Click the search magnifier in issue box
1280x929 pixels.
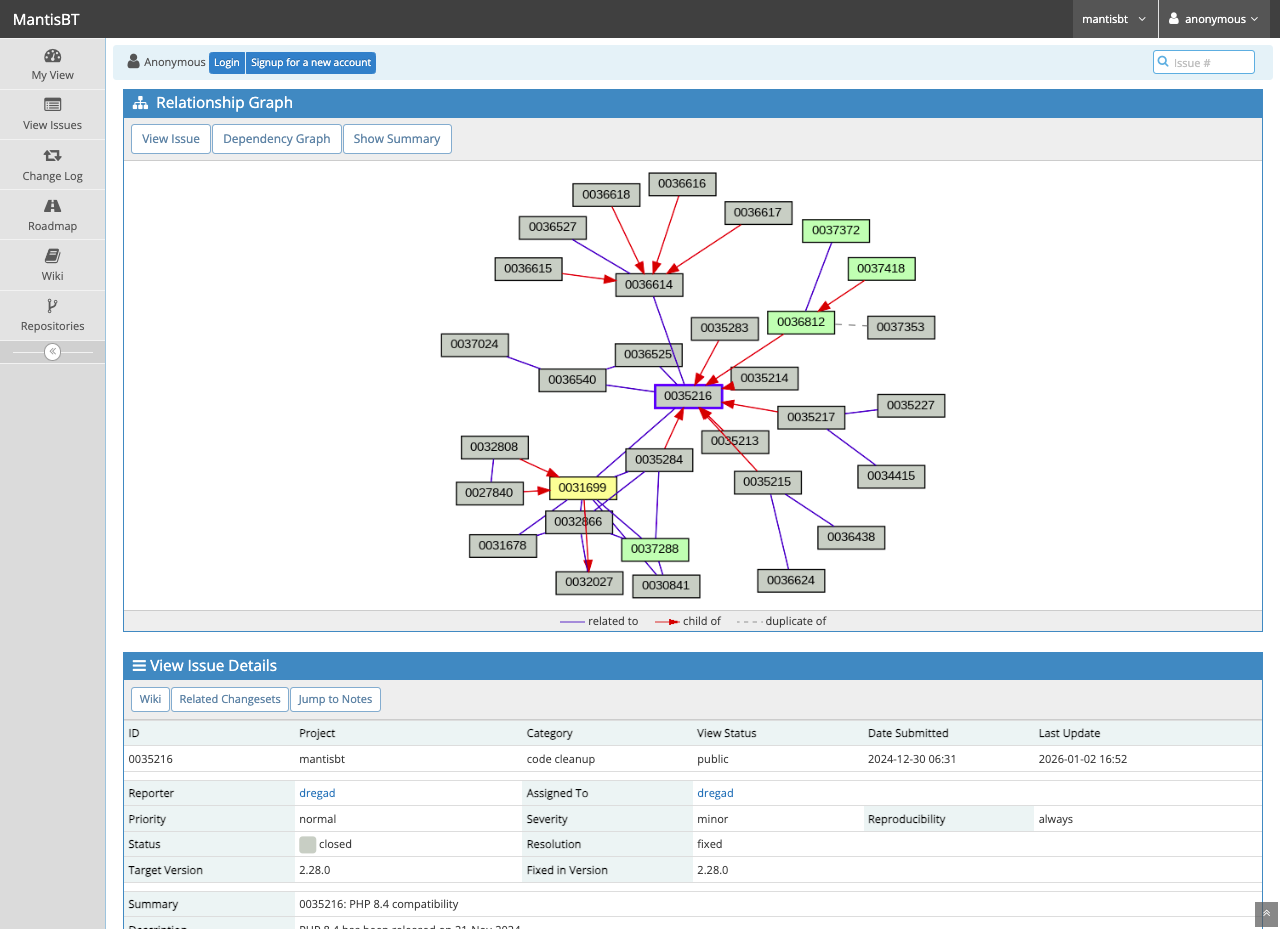(1163, 62)
